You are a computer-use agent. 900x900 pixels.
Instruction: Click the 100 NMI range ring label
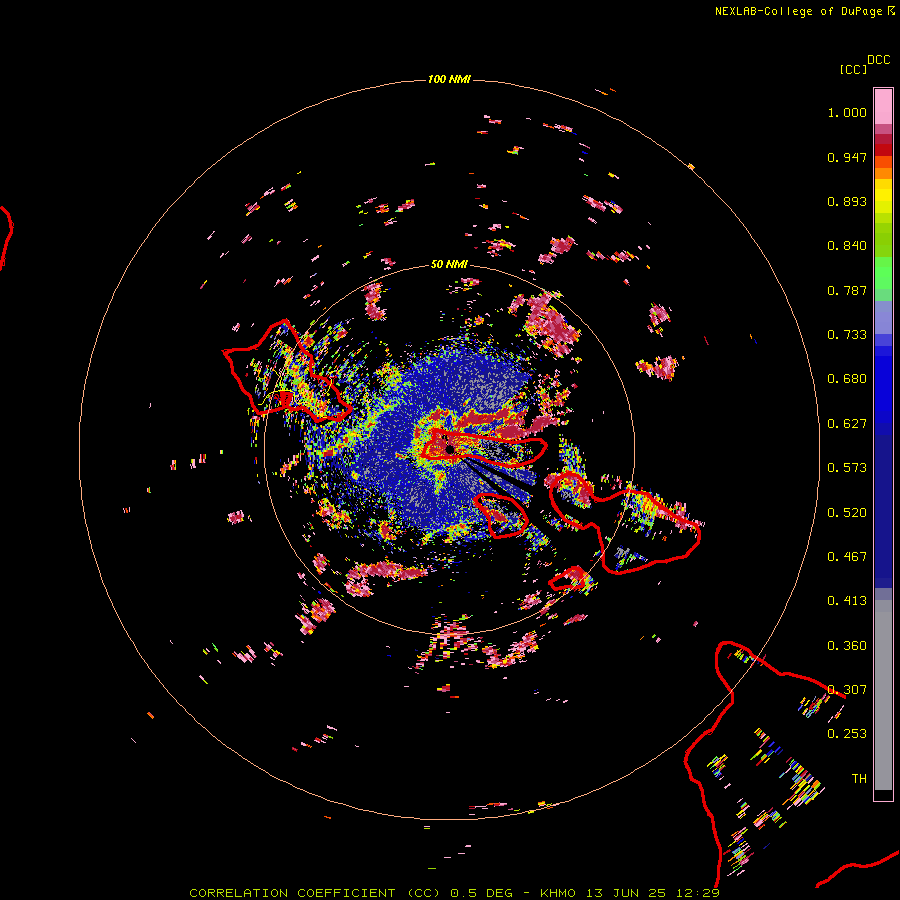(x=449, y=79)
